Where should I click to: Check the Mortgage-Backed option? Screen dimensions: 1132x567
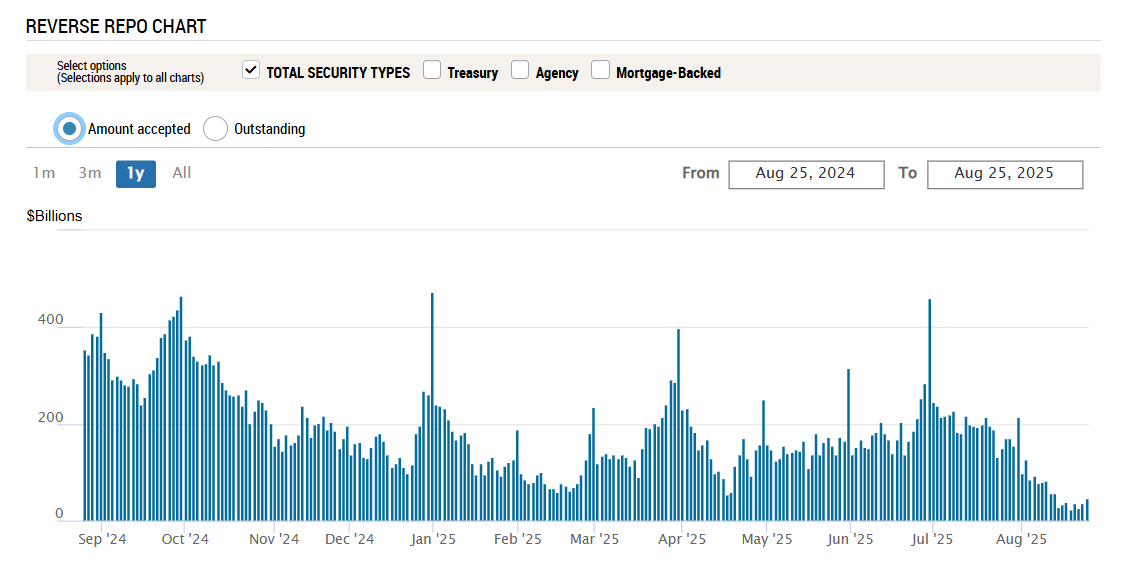[x=600, y=70]
